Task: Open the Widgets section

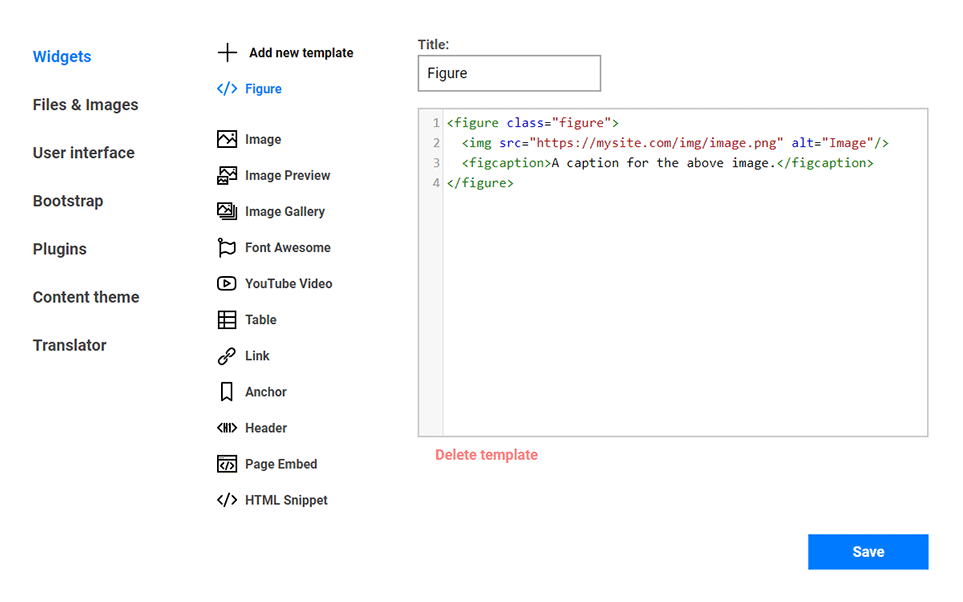Action: pos(62,57)
